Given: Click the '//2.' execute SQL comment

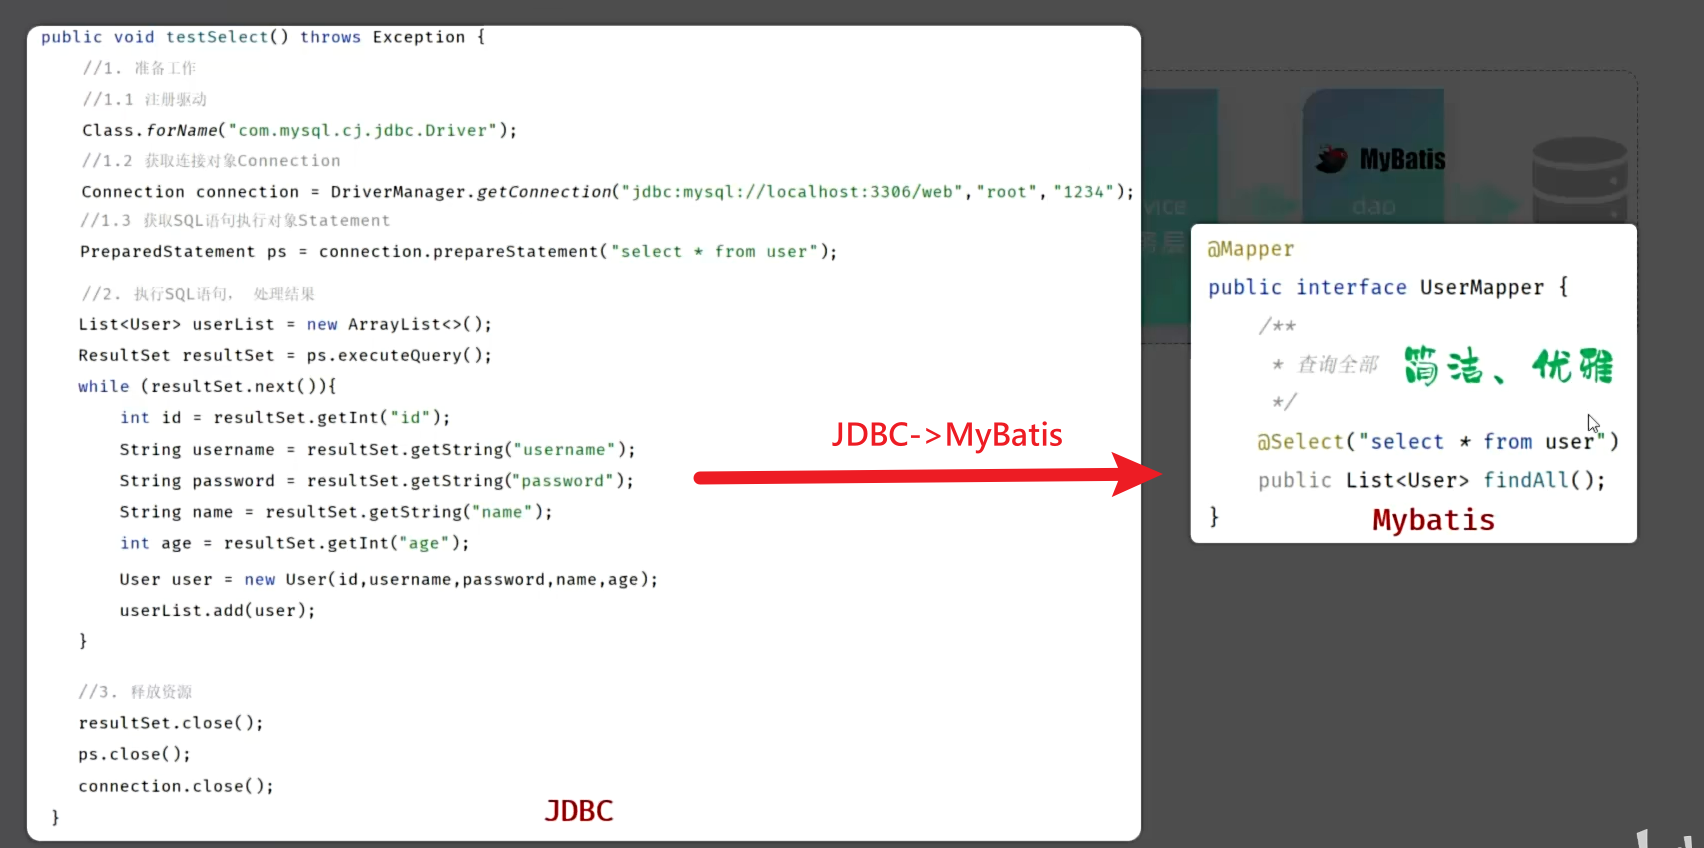Looking at the screenshot, I should [x=198, y=294].
